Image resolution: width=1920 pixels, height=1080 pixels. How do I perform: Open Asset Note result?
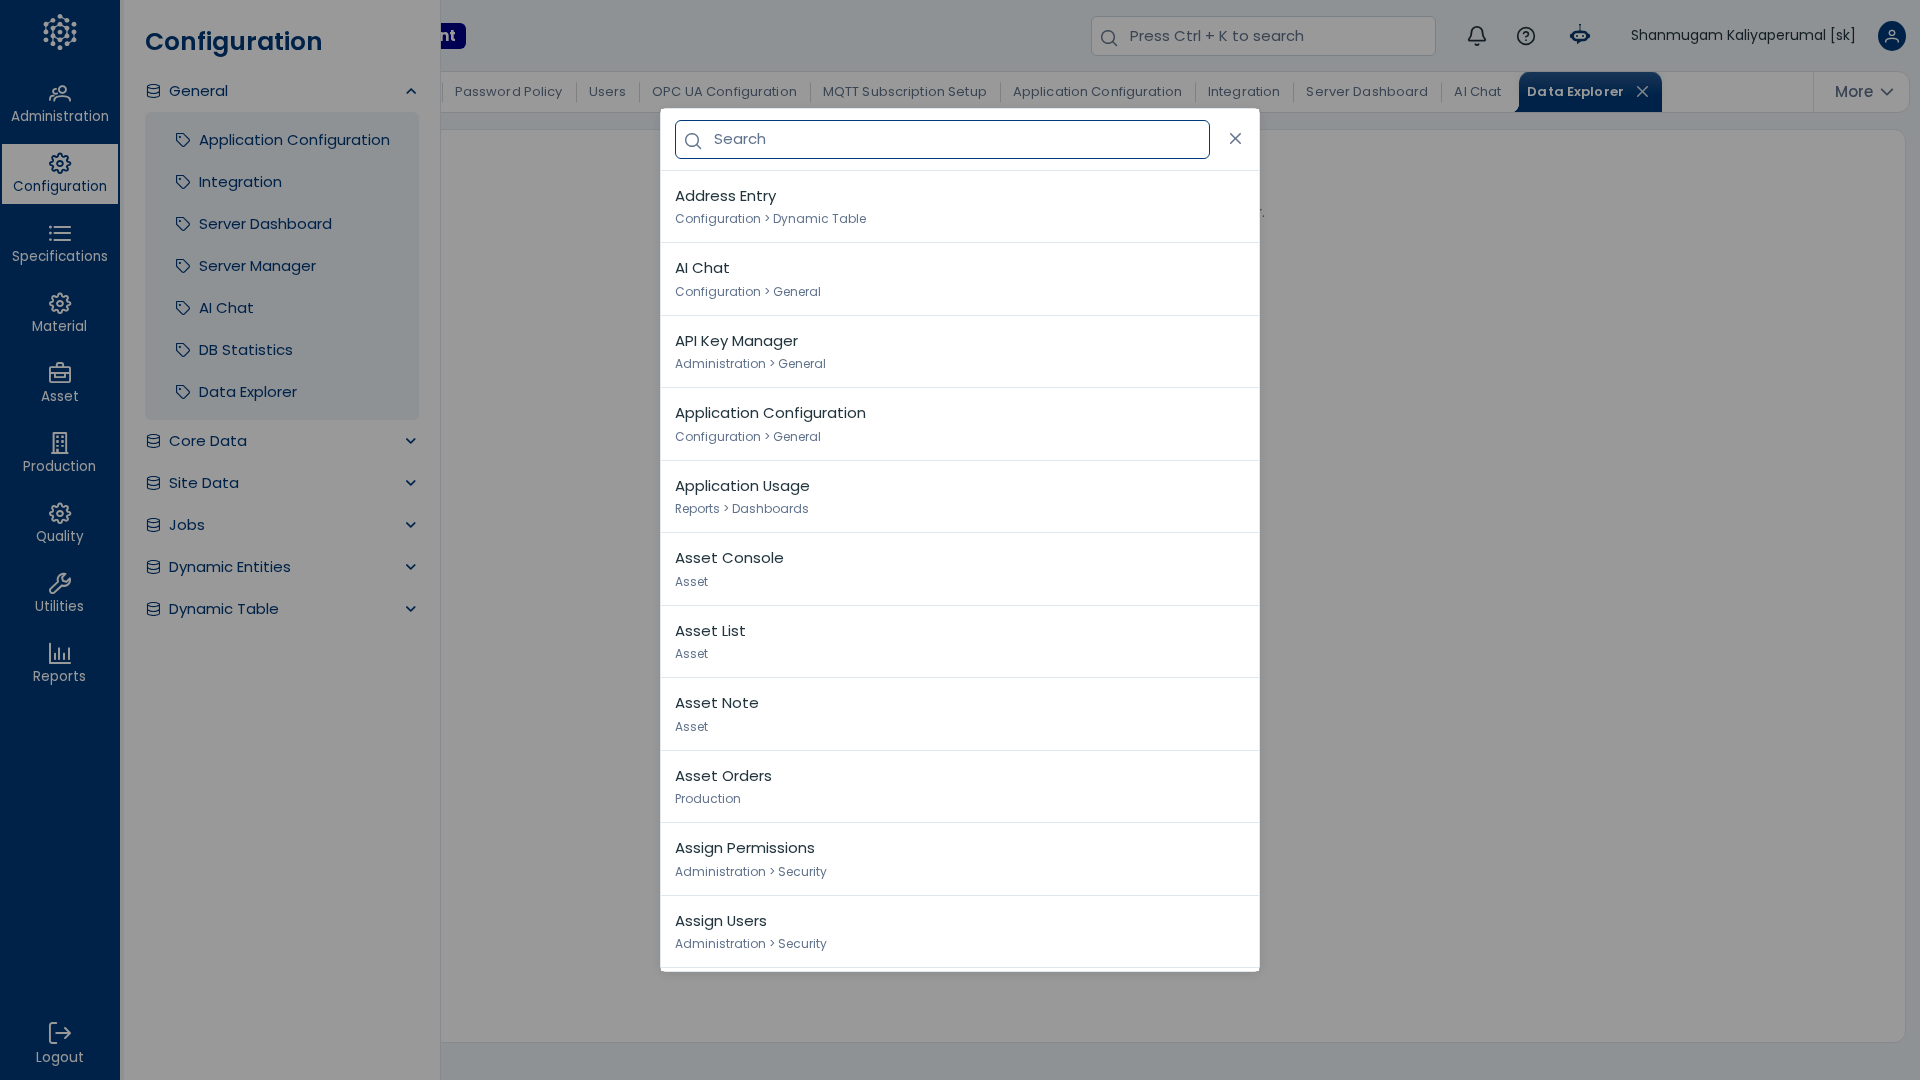(x=960, y=715)
